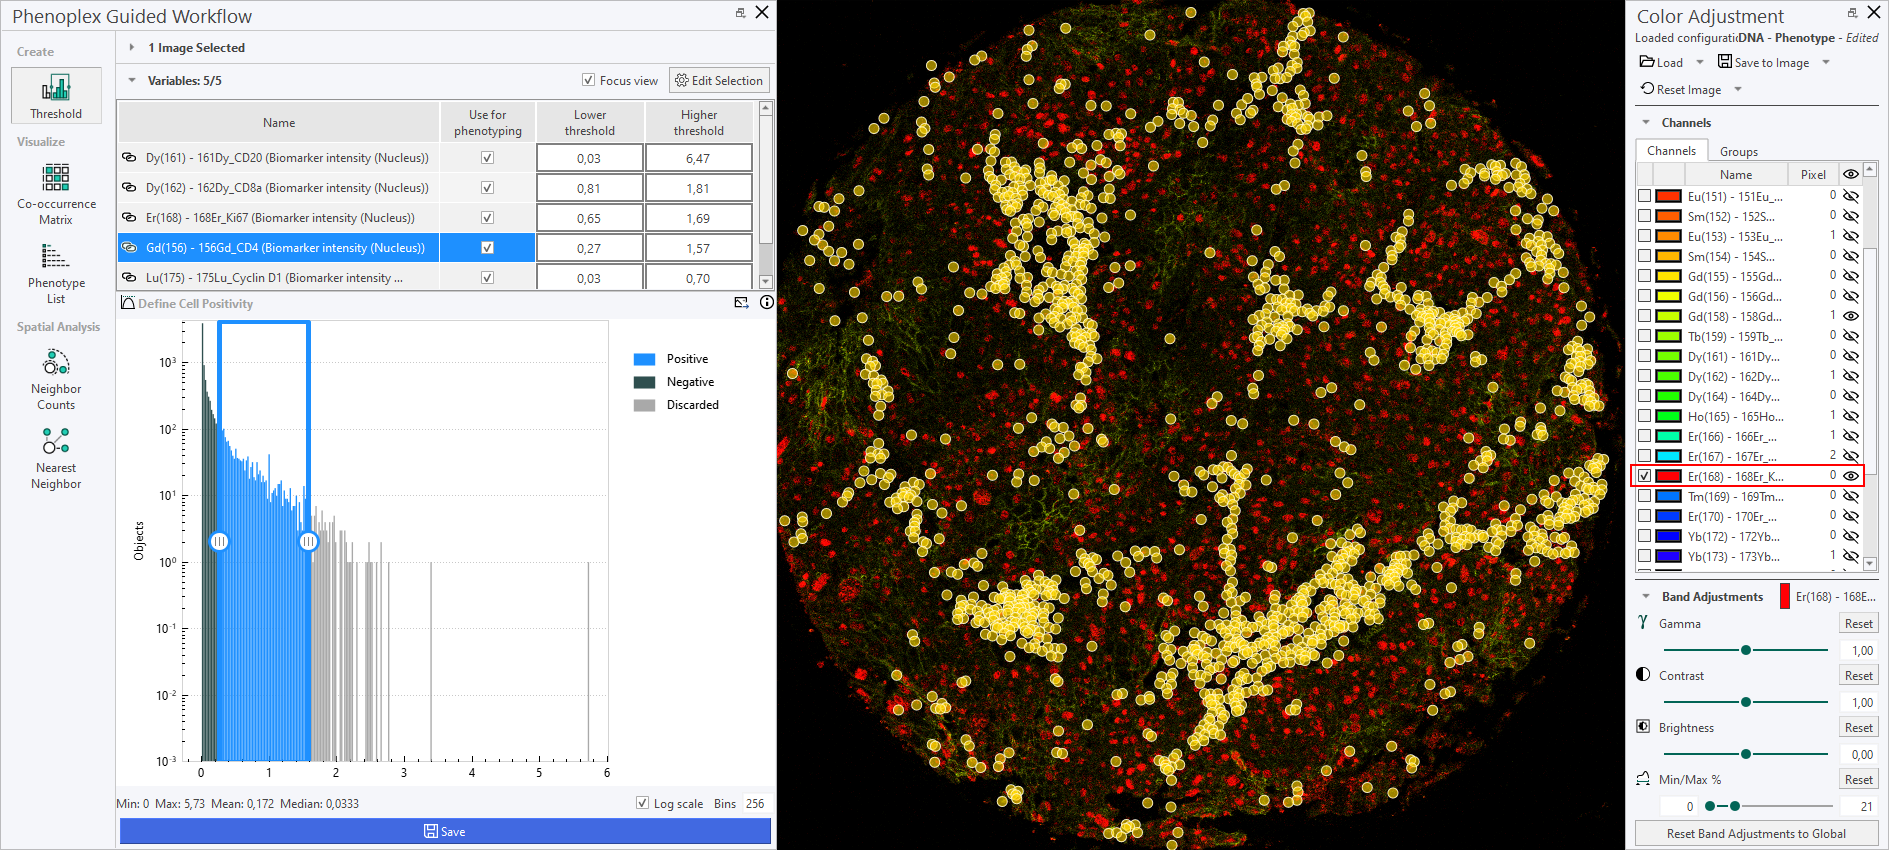1889x850 pixels.
Task: Collapse the Channels section
Action: [x=1646, y=122]
